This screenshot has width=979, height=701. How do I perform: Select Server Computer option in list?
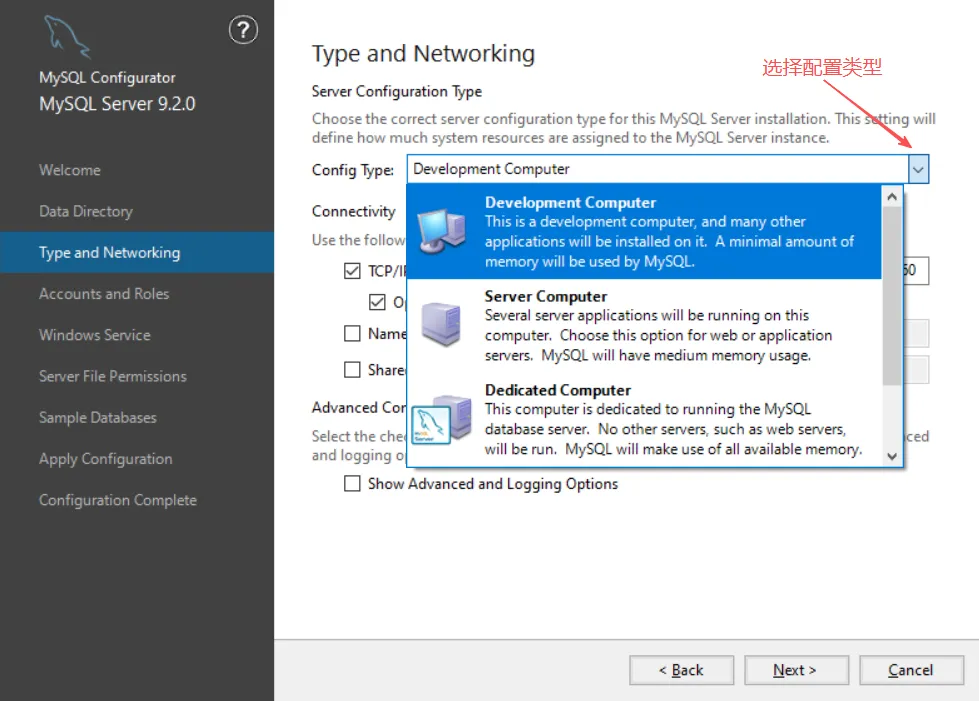(x=644, y=325)
